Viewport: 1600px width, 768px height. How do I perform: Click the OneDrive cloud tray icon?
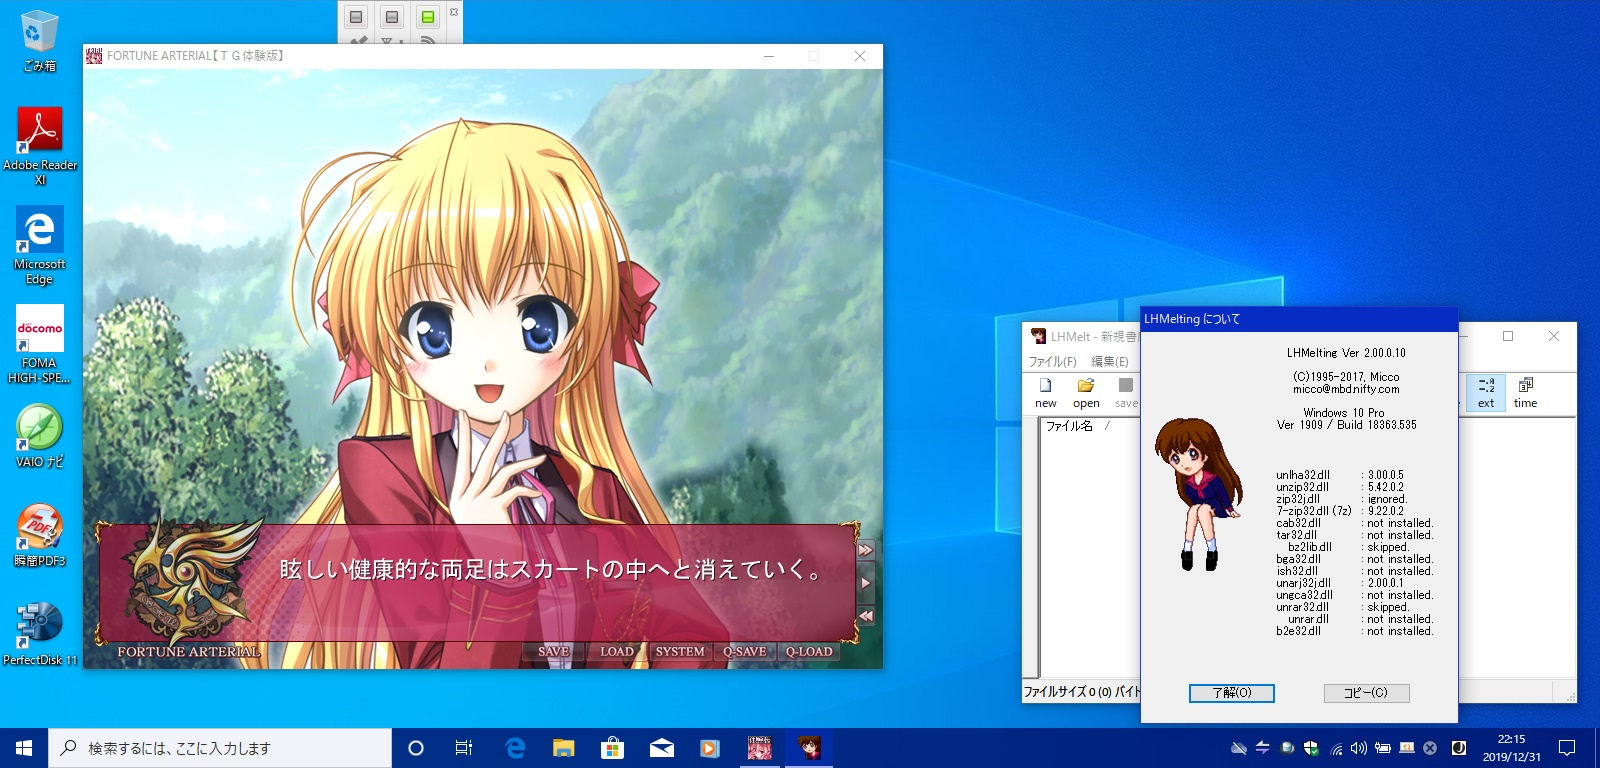coord(1239,748)
